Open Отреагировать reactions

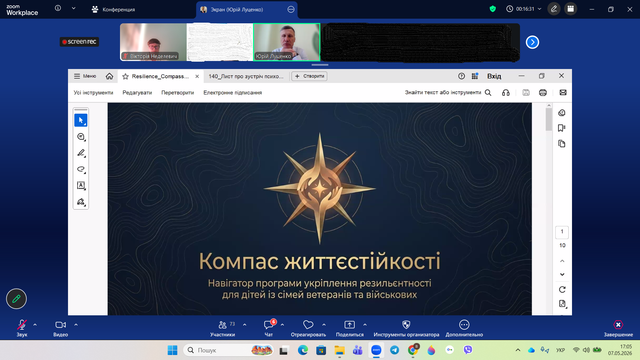(x=308, y=328)
